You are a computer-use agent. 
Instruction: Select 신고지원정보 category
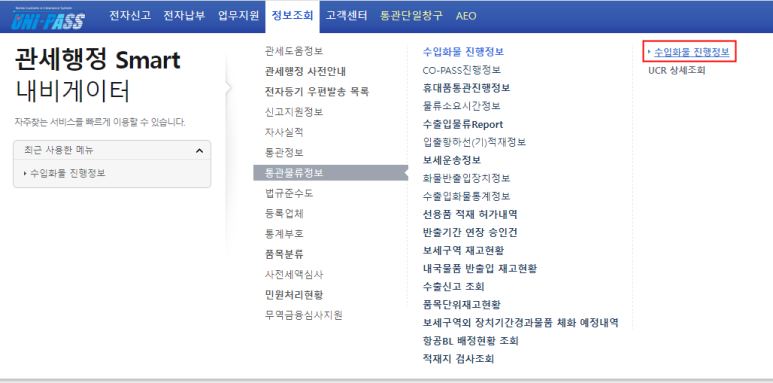pyautogui.click(x=294, y=112)
